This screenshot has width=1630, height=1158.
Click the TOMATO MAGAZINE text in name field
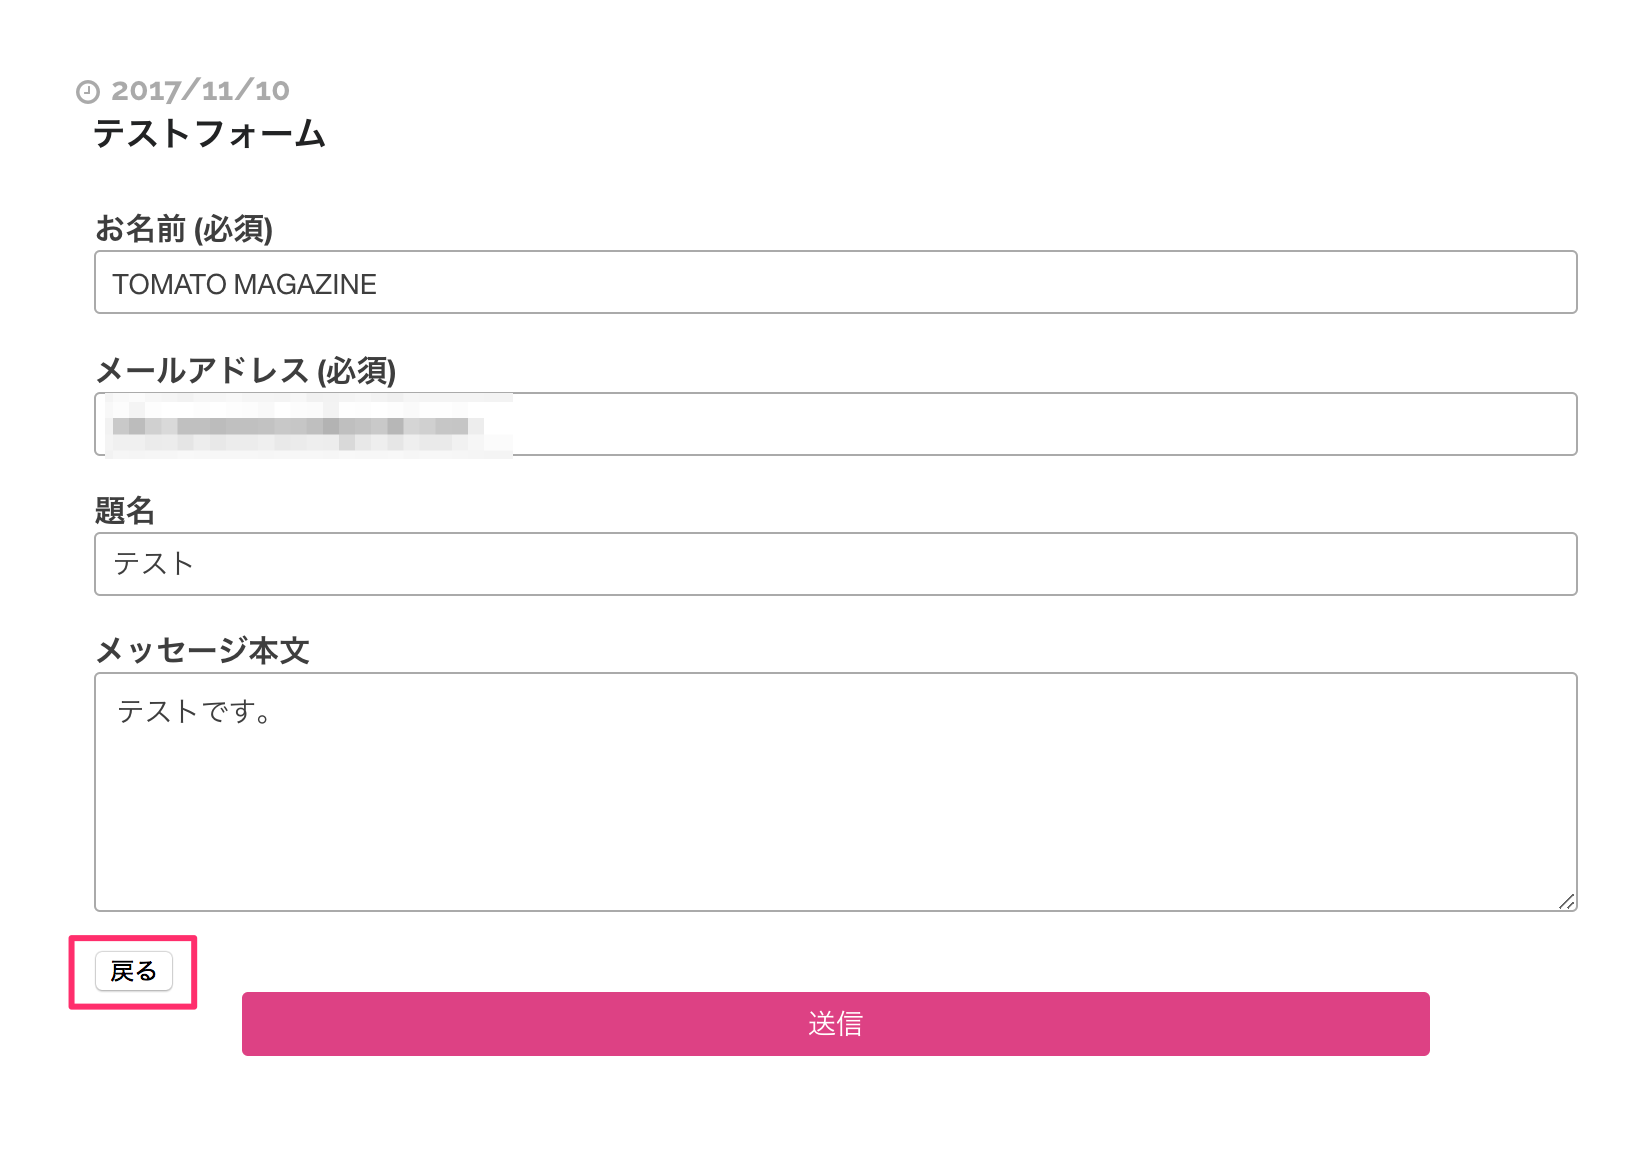click(244, 284)
